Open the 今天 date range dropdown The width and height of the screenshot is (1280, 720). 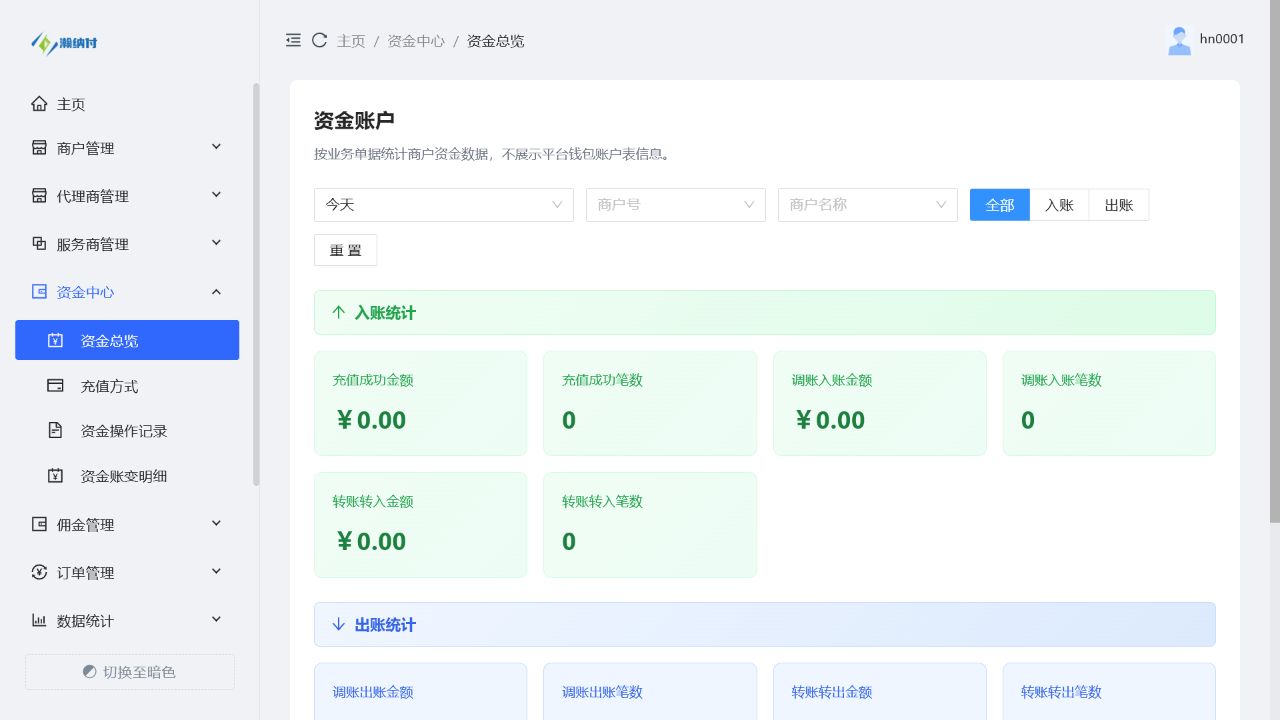click(x=444, y=205)
